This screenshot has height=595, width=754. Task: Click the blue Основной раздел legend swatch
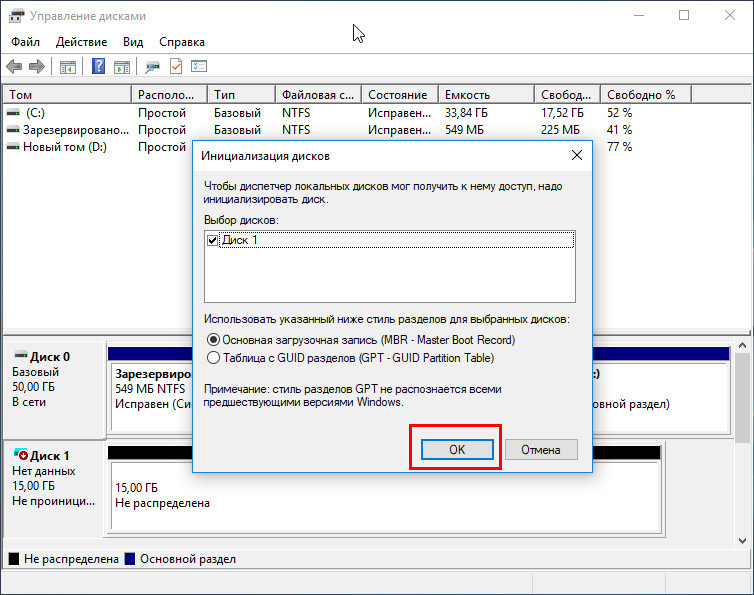point(130,558)
